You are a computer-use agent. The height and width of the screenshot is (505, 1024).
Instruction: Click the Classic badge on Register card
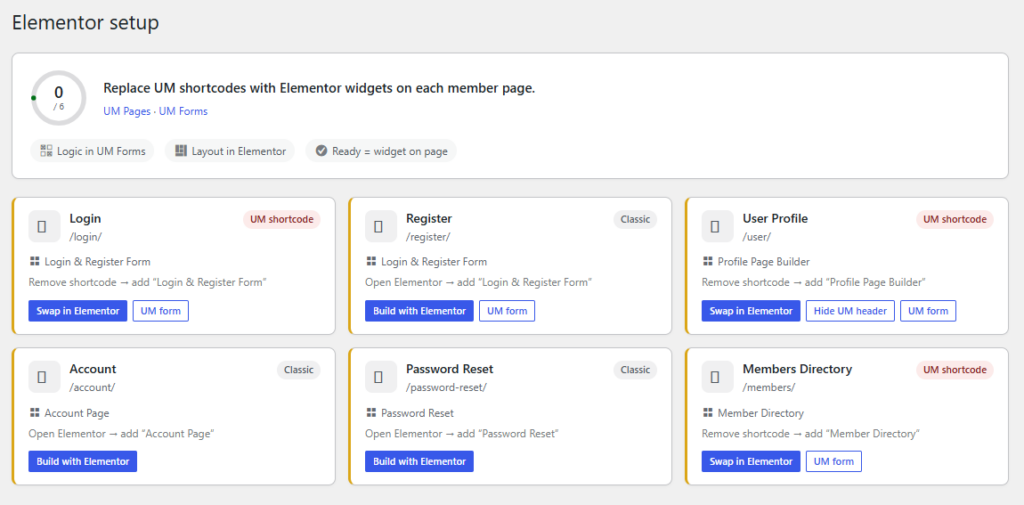635,220
